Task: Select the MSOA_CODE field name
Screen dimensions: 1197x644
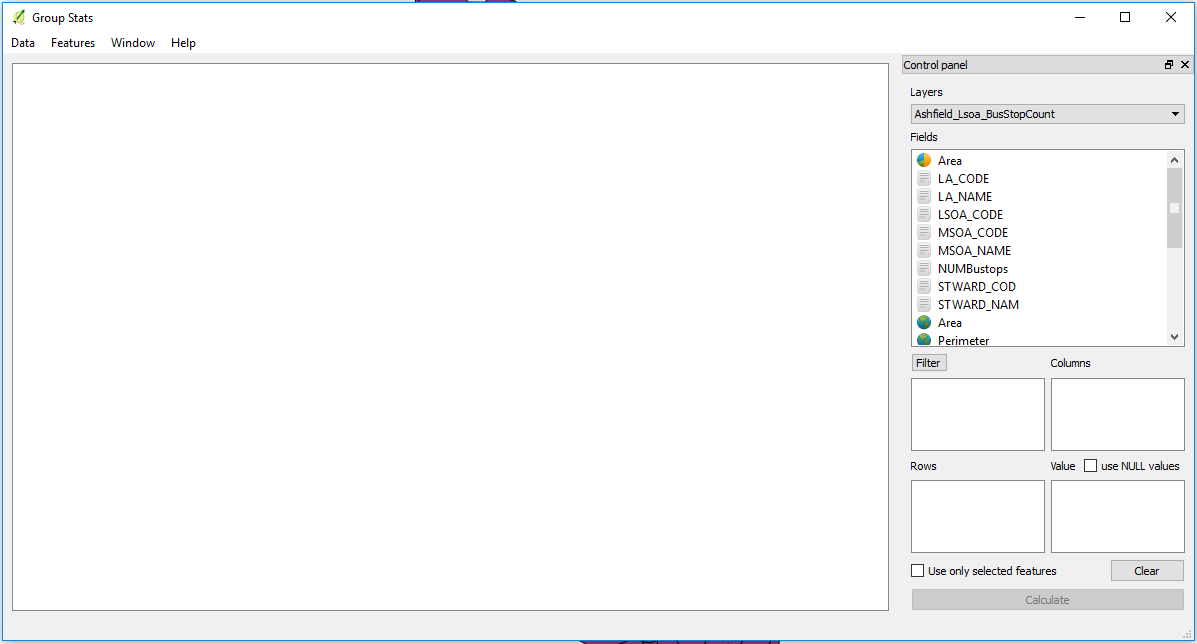Action: (973, 233)
